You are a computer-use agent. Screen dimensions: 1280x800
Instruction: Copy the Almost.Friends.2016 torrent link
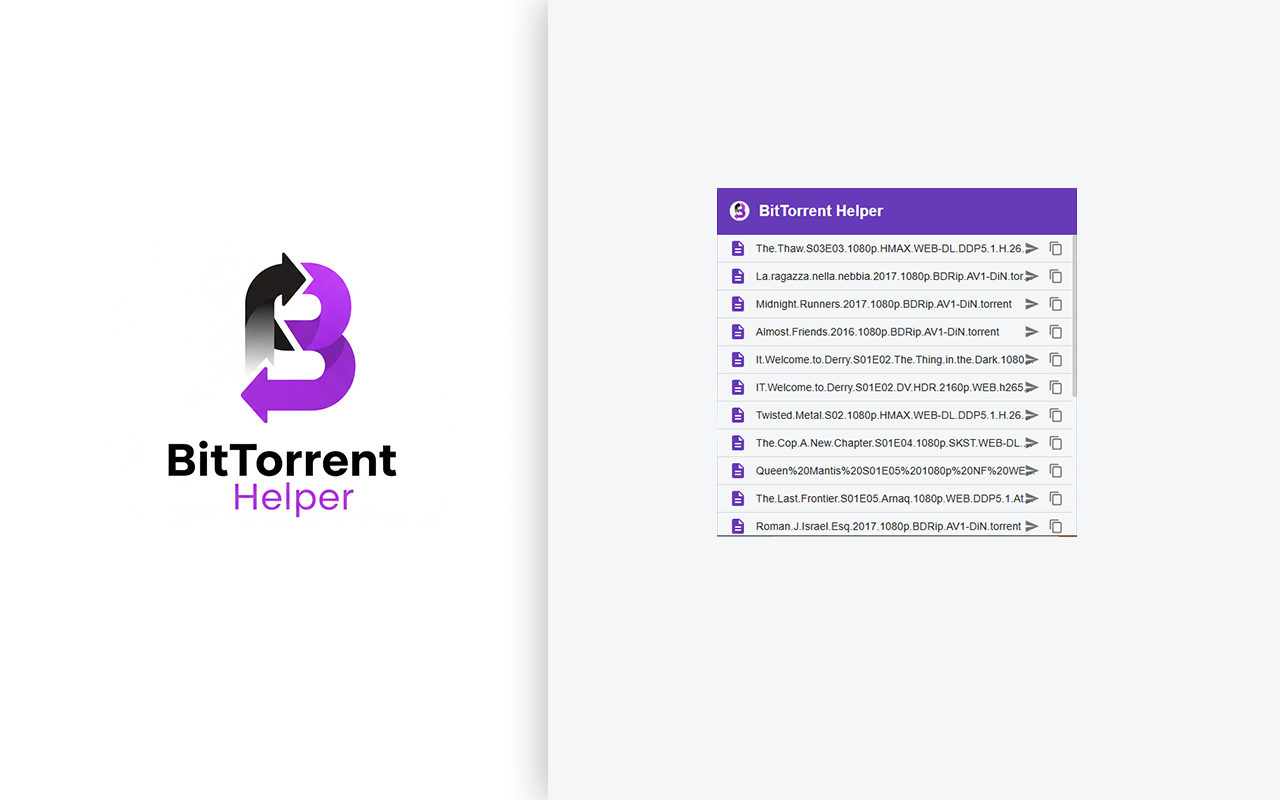tap(1056, 332)
